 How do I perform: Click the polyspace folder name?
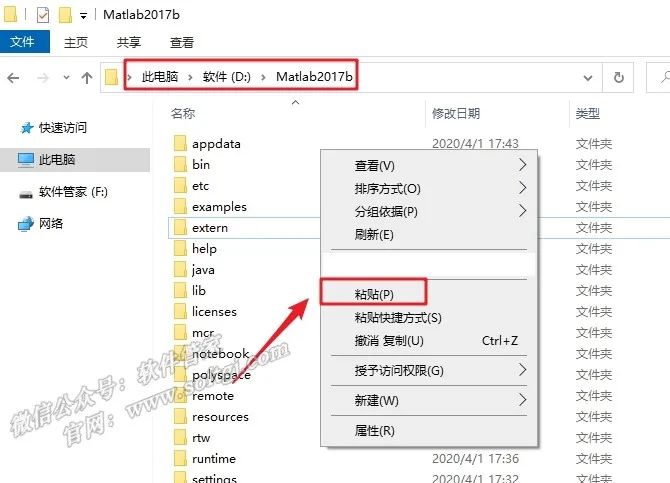221,375
